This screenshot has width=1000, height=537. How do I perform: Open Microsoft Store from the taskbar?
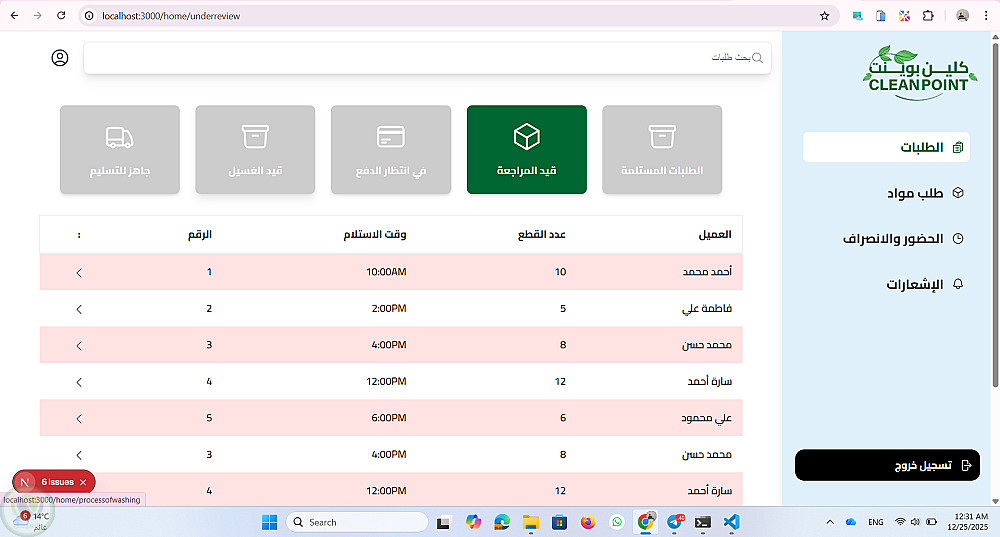pos(559,522)
